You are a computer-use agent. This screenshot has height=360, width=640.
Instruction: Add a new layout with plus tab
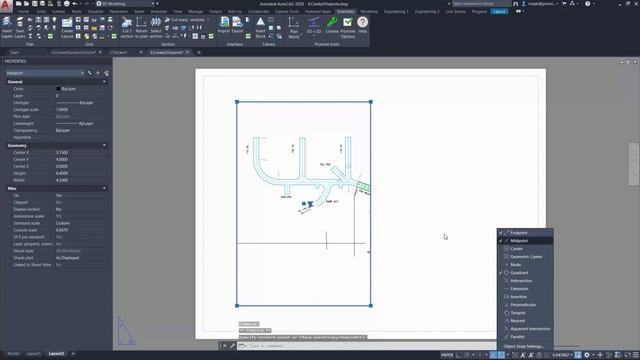tap(73, 354)
